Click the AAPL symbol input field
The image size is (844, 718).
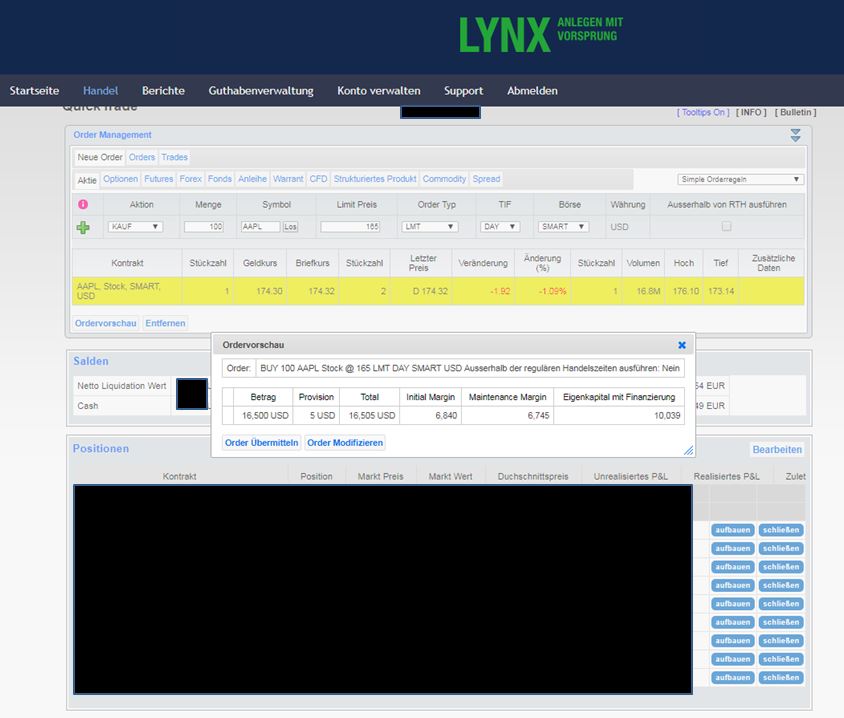coord(261,227)
